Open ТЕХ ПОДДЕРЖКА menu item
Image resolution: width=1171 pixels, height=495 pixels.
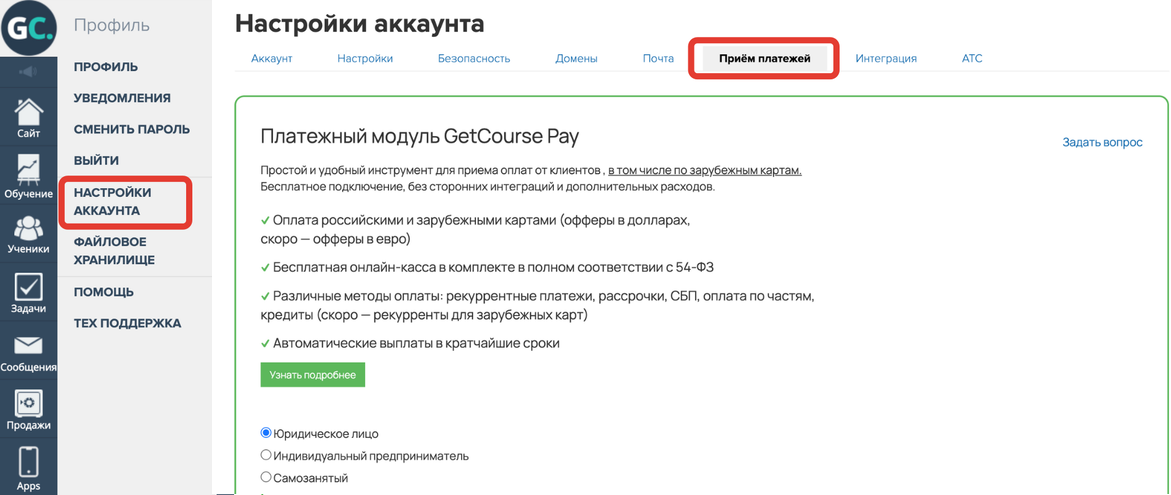pyautogui.click(x=128, y=323)
